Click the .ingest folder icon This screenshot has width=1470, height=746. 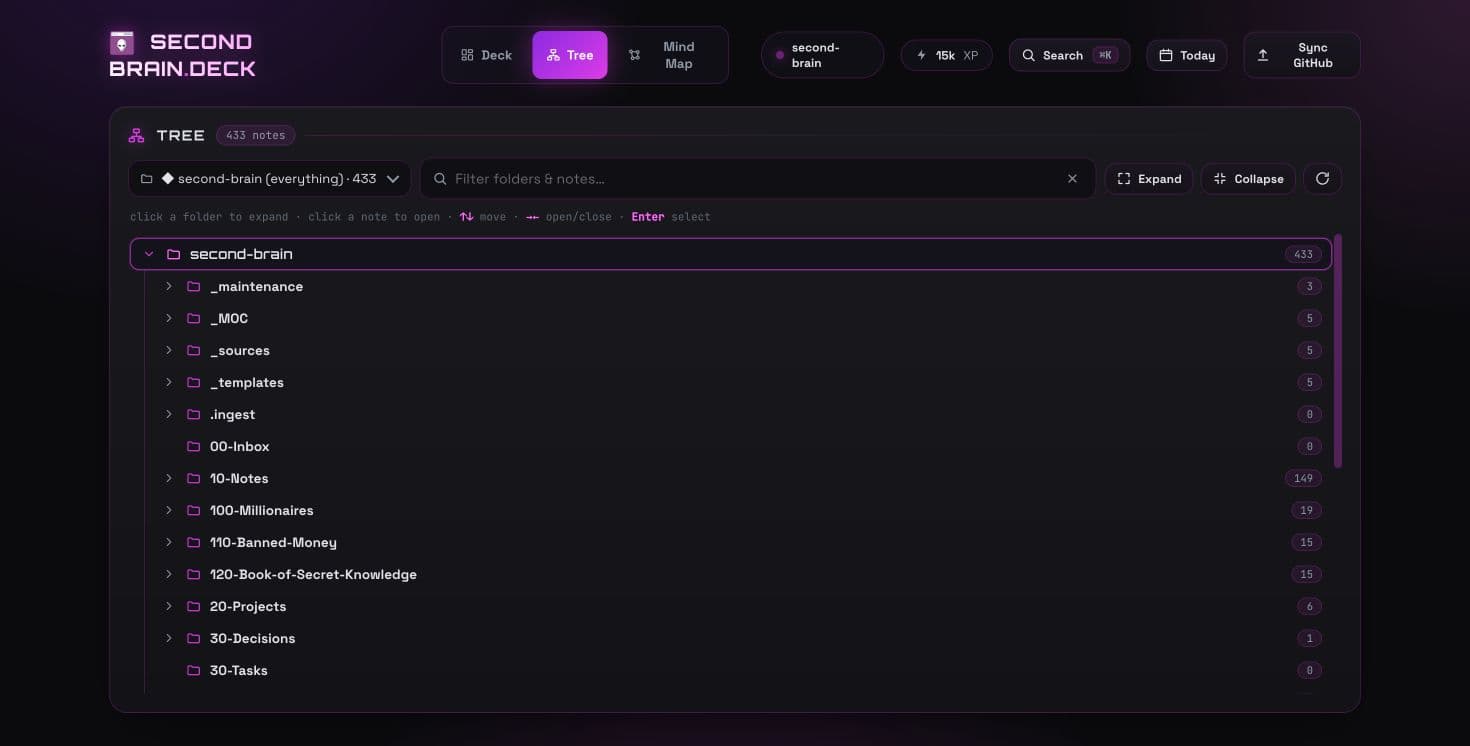click(x=194, y=414)
